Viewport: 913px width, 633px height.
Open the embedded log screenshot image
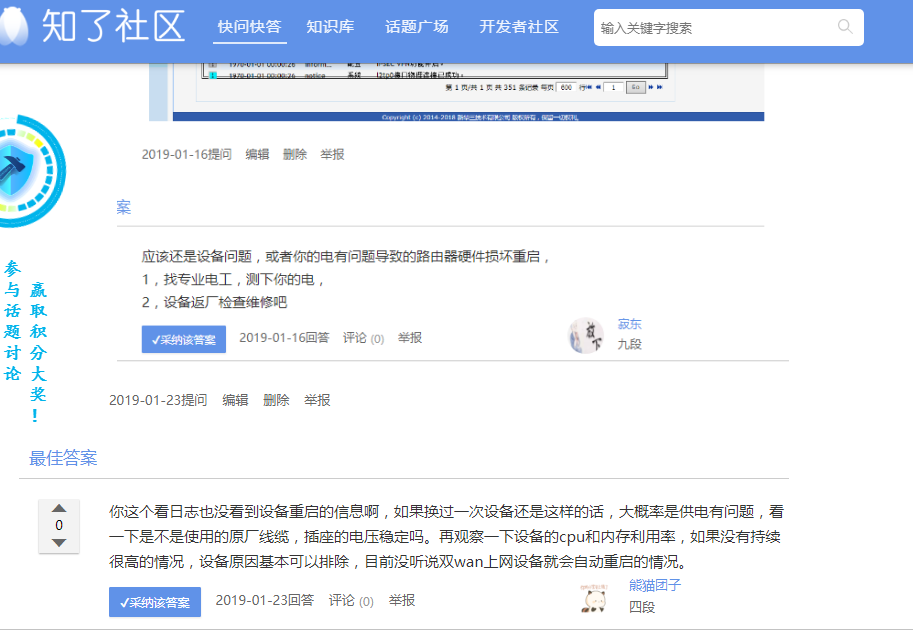(x=456, y=91)
